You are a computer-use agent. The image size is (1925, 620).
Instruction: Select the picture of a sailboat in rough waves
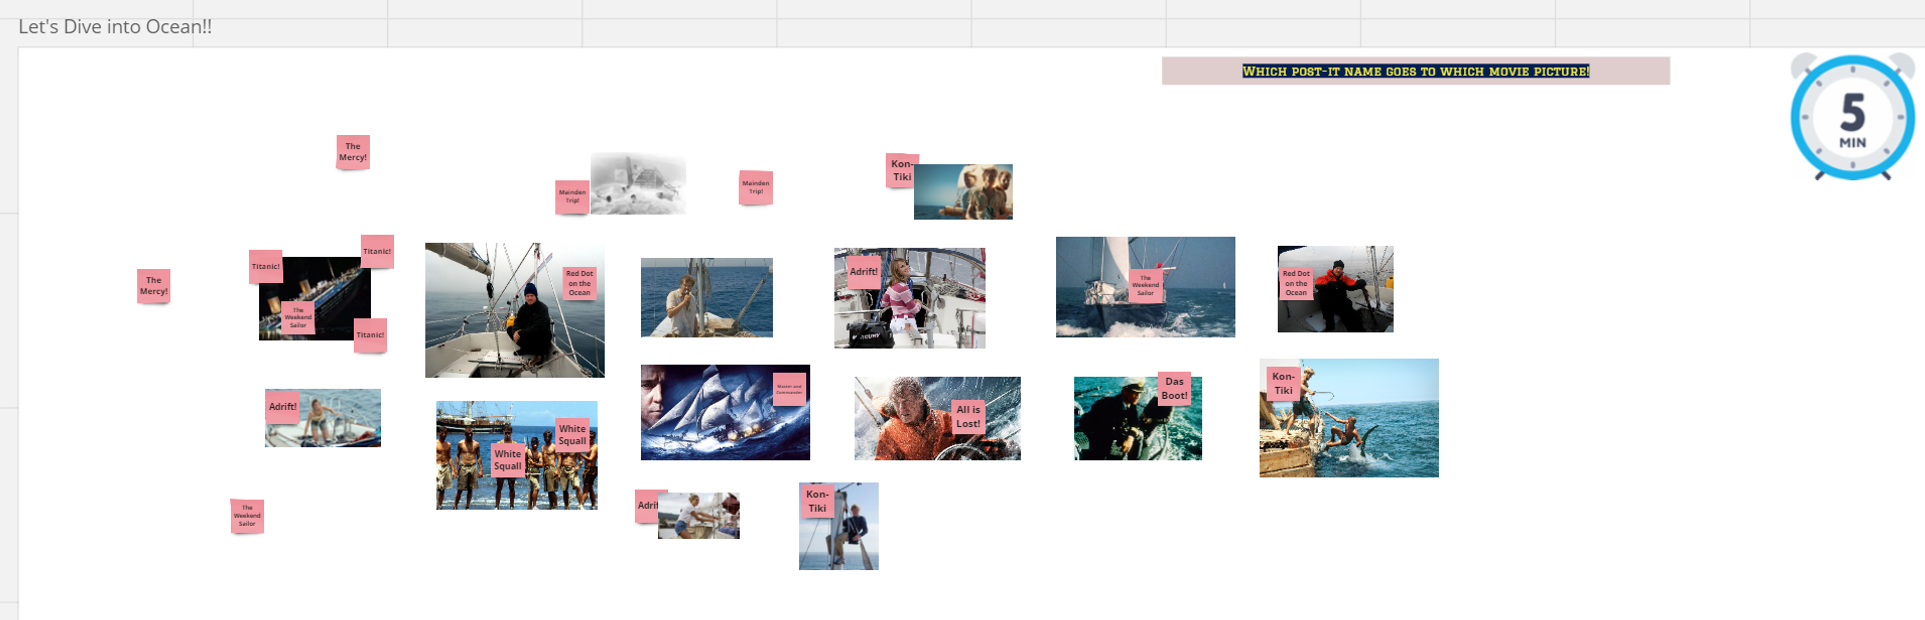coord(1145,287)
